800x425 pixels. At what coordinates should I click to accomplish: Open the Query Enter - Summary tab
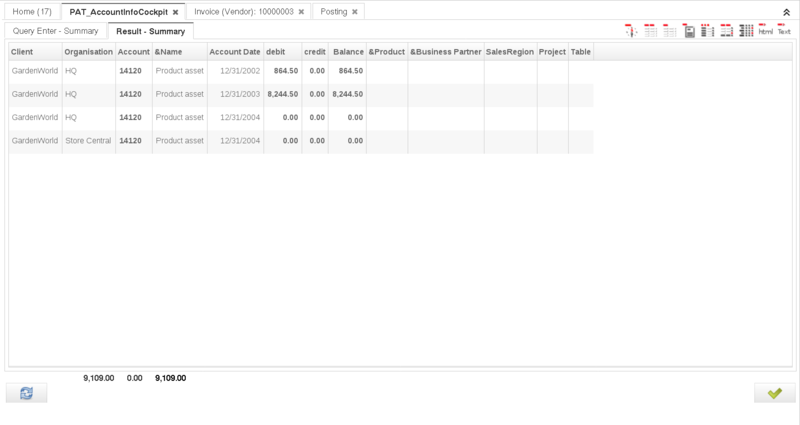click(x=55, y=31)
